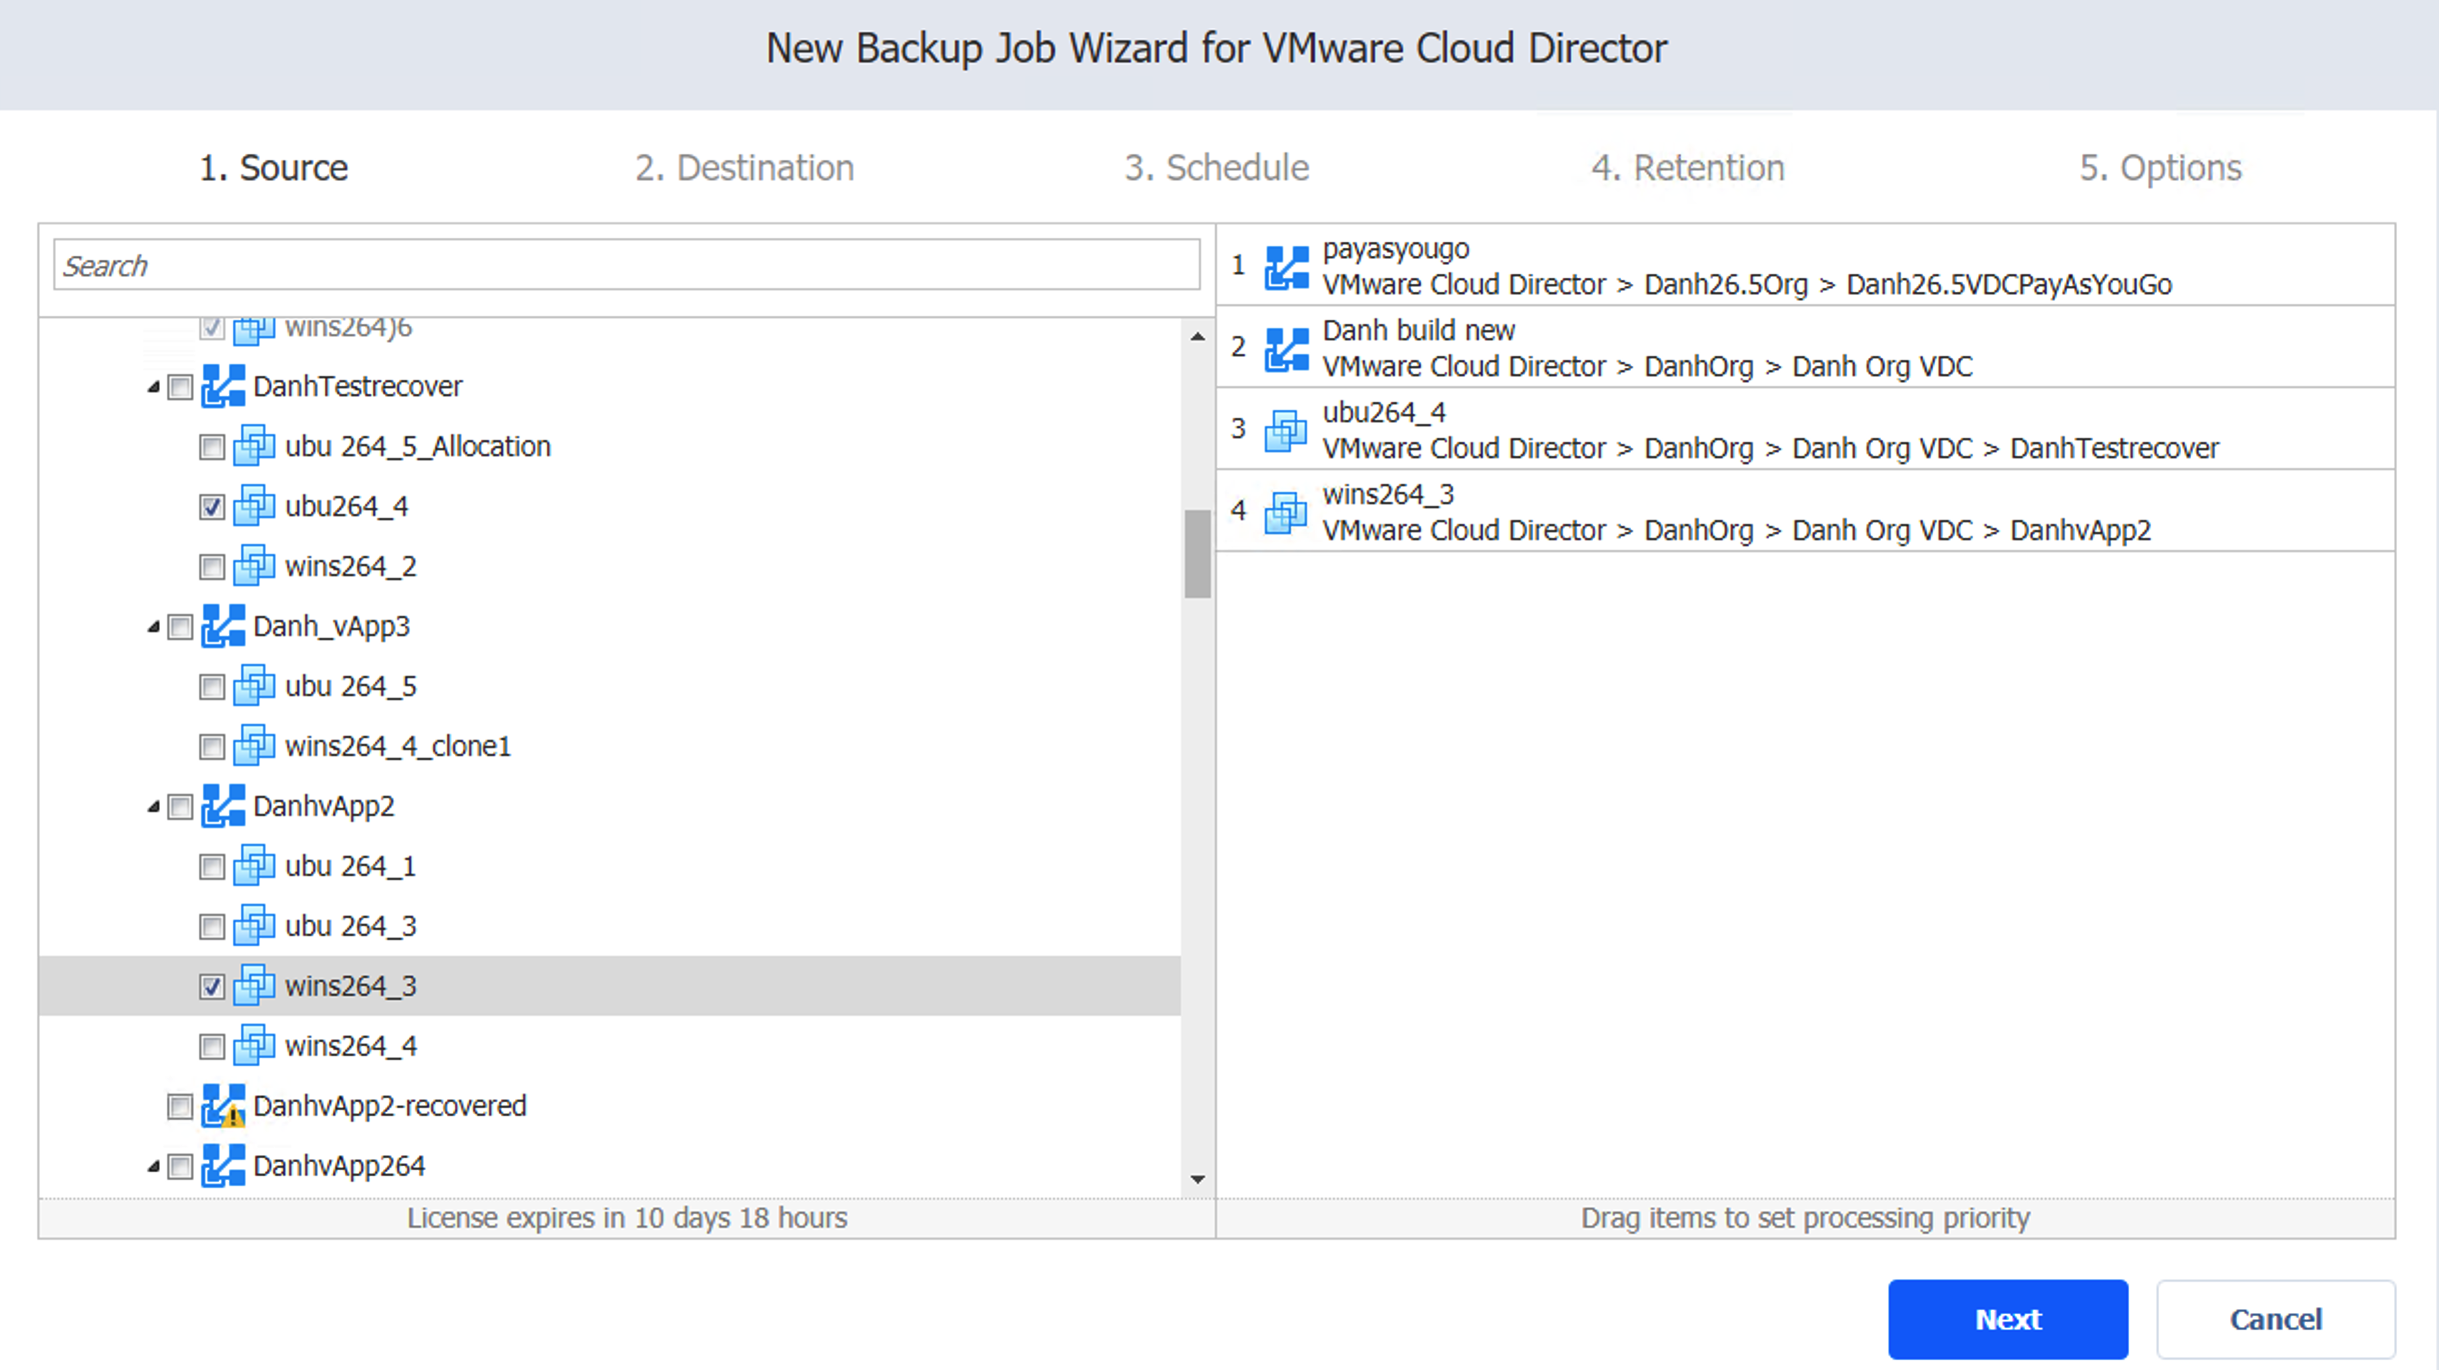Click the wins264_3 icon in selected list

coord(1286,513)
